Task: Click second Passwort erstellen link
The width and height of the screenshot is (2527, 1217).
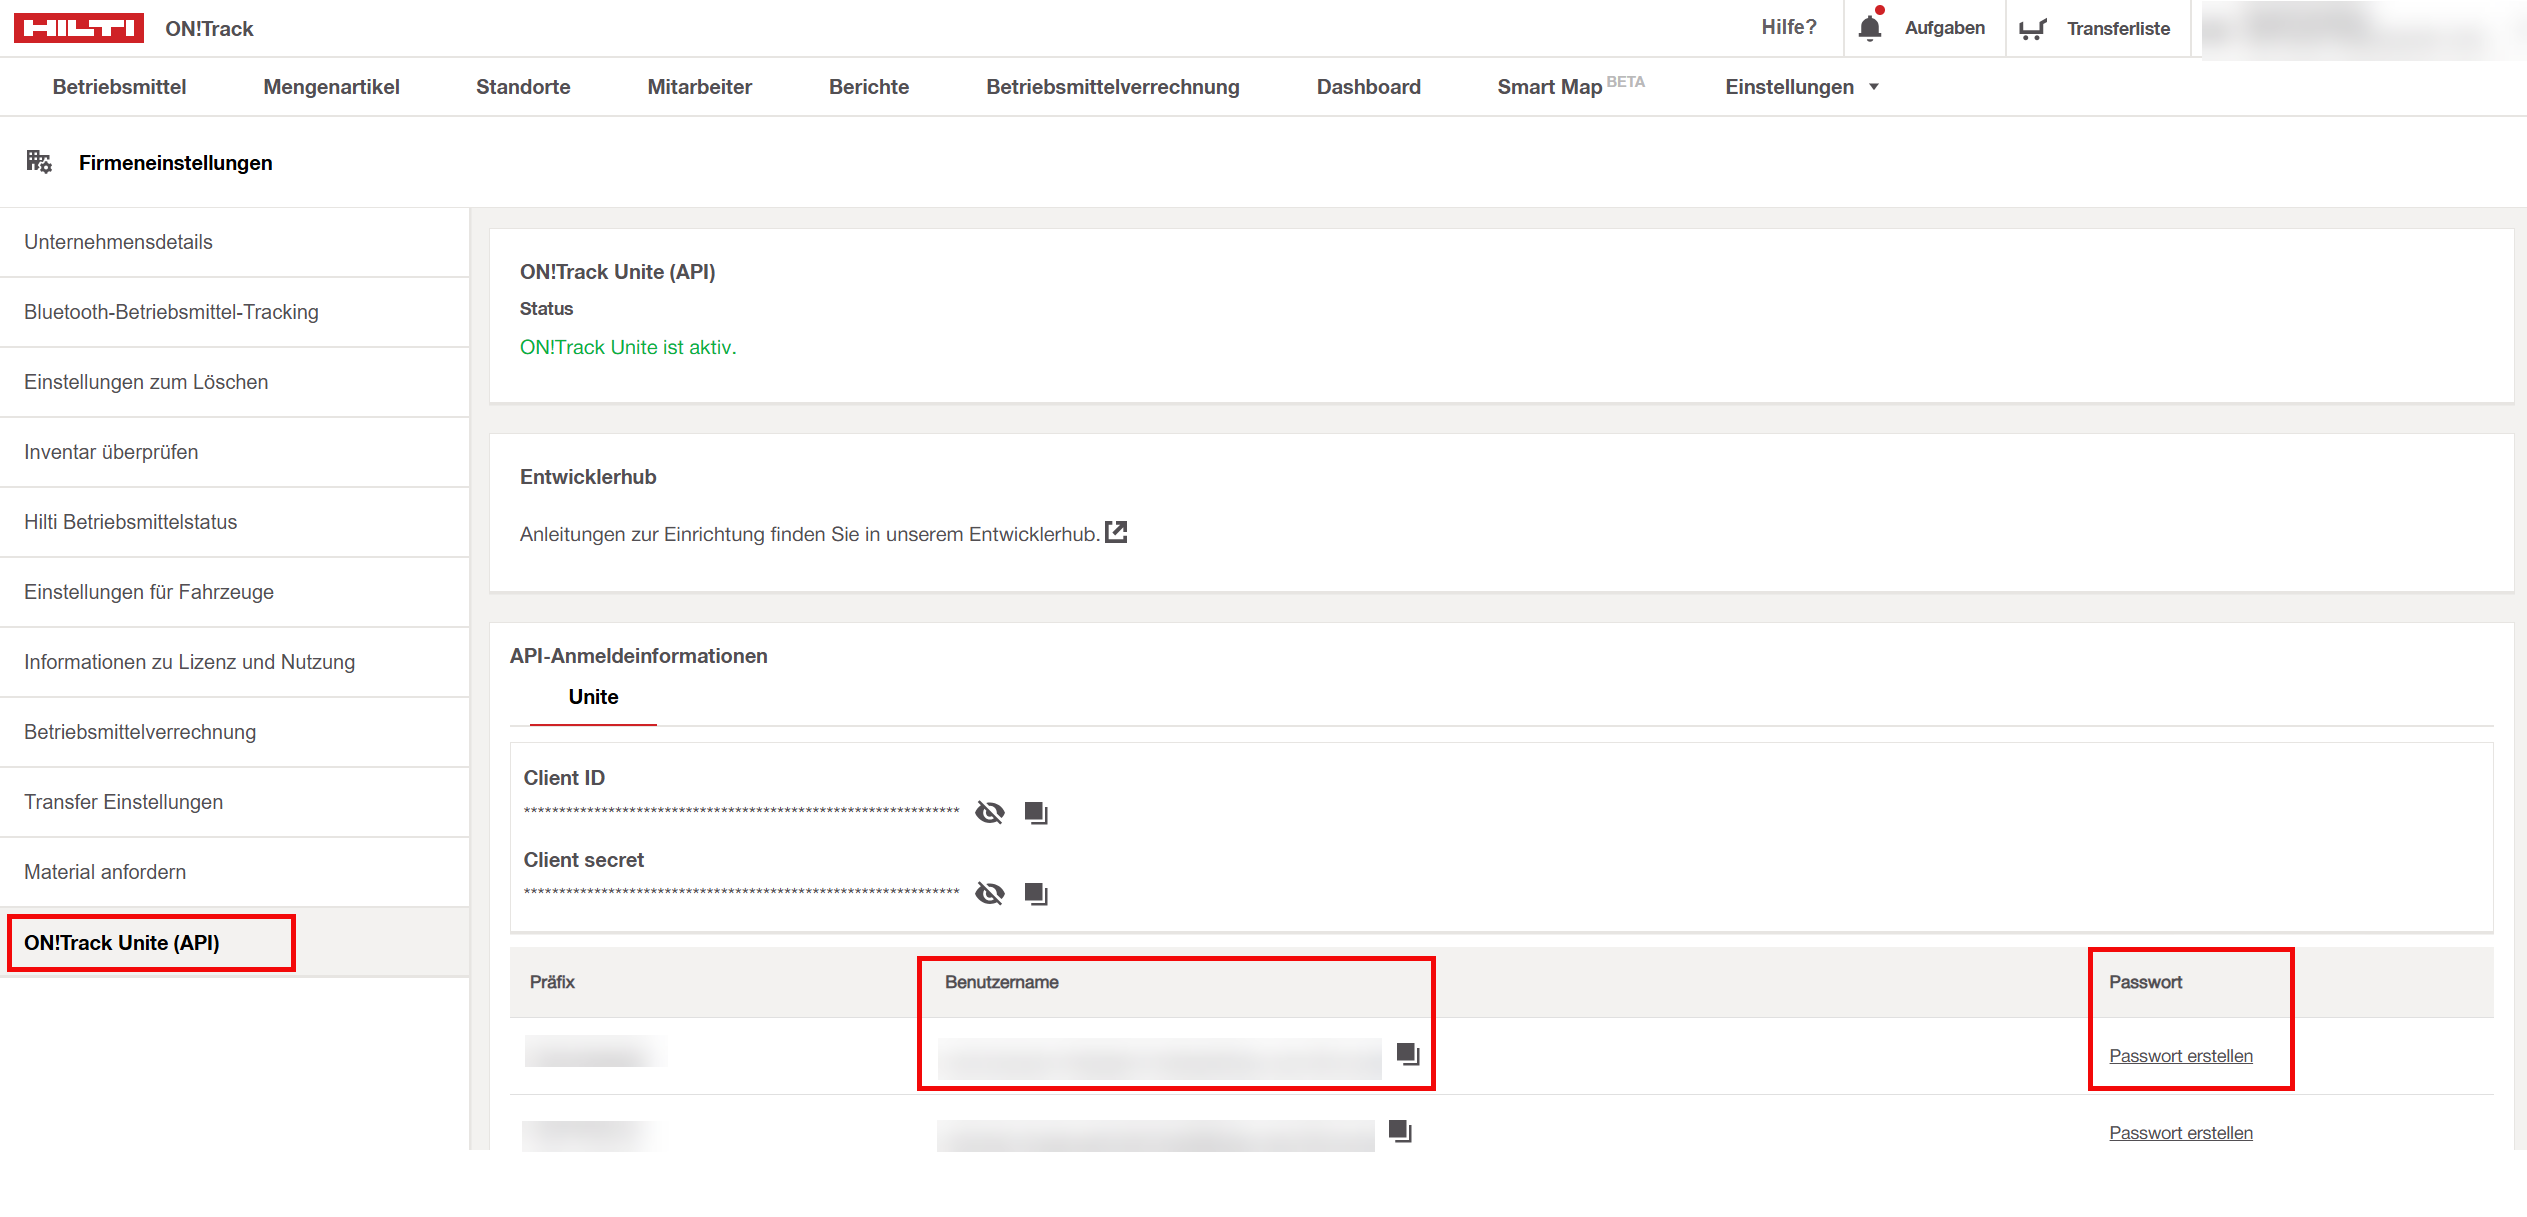Action: pyautogui.click(x=2180, y=1133)
